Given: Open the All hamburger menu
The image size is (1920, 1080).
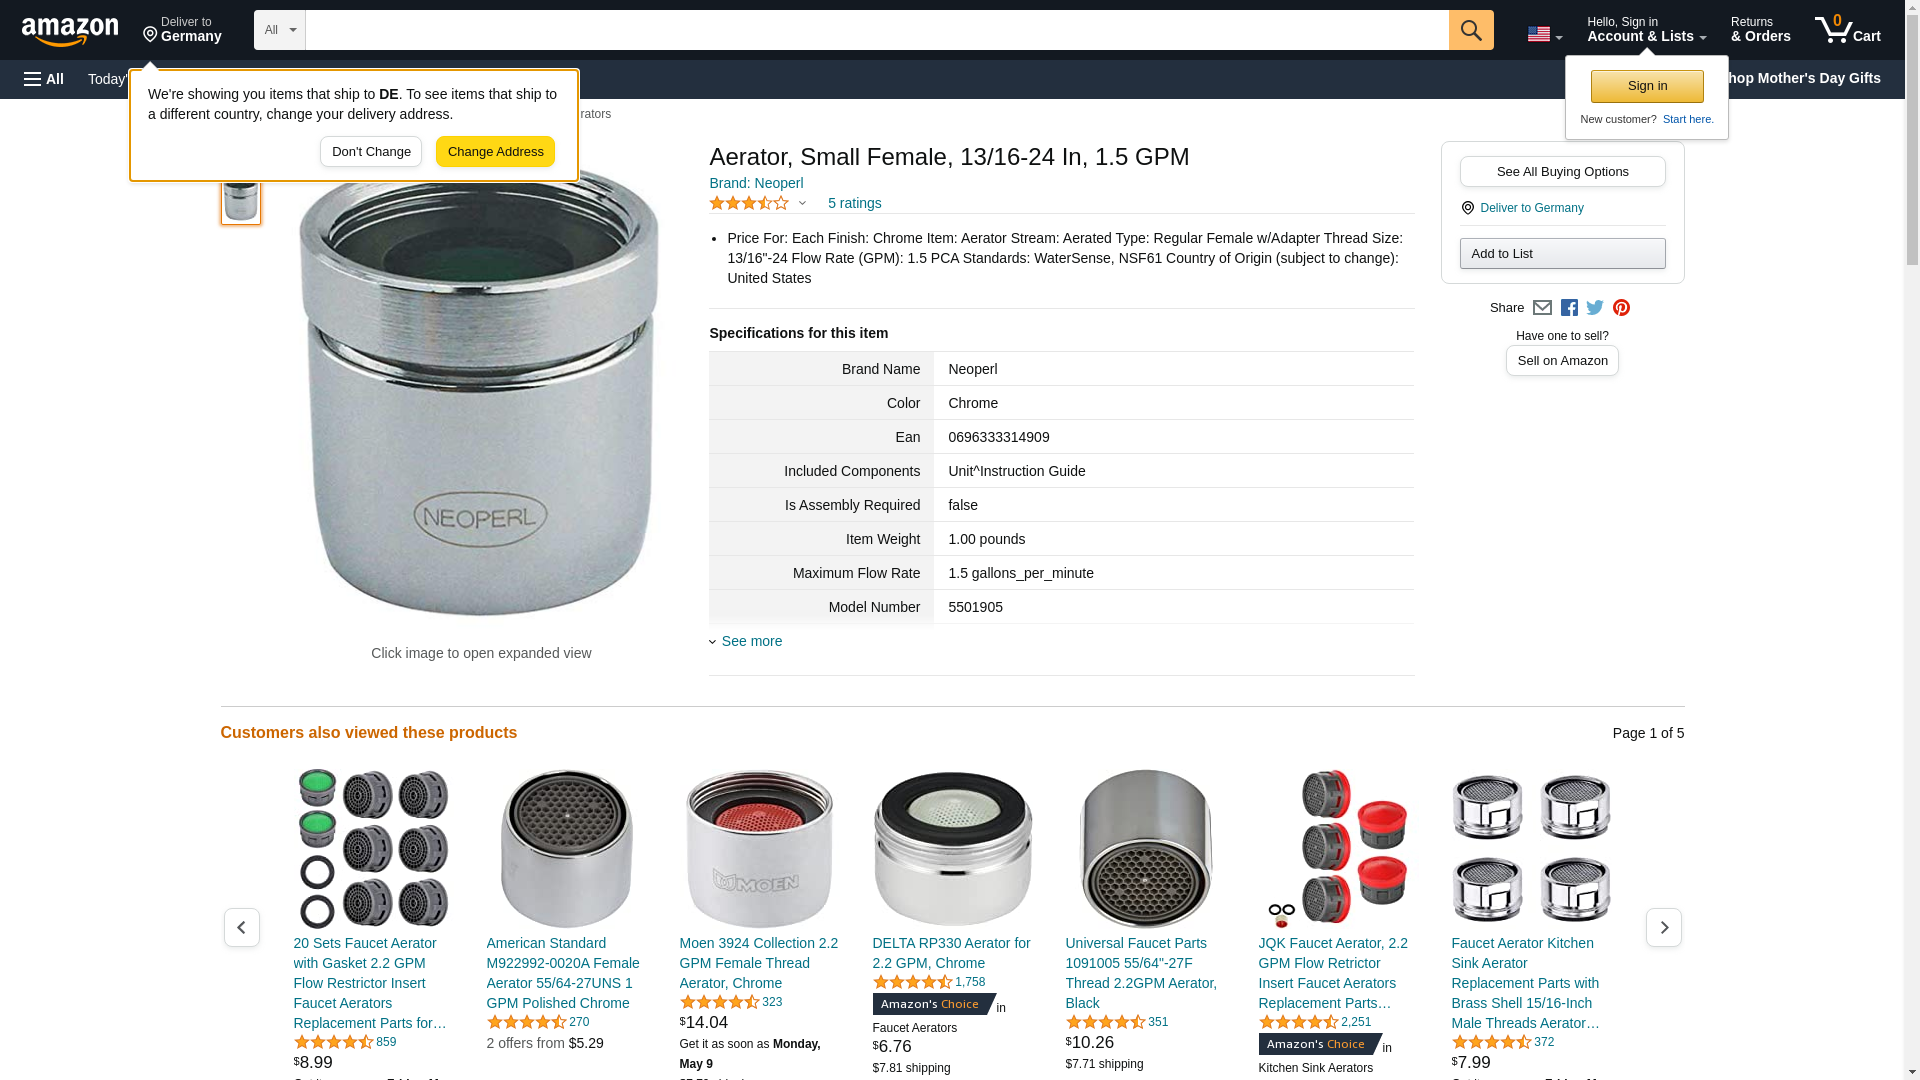Looking at the screenshot, I should [x=44, y=79].
